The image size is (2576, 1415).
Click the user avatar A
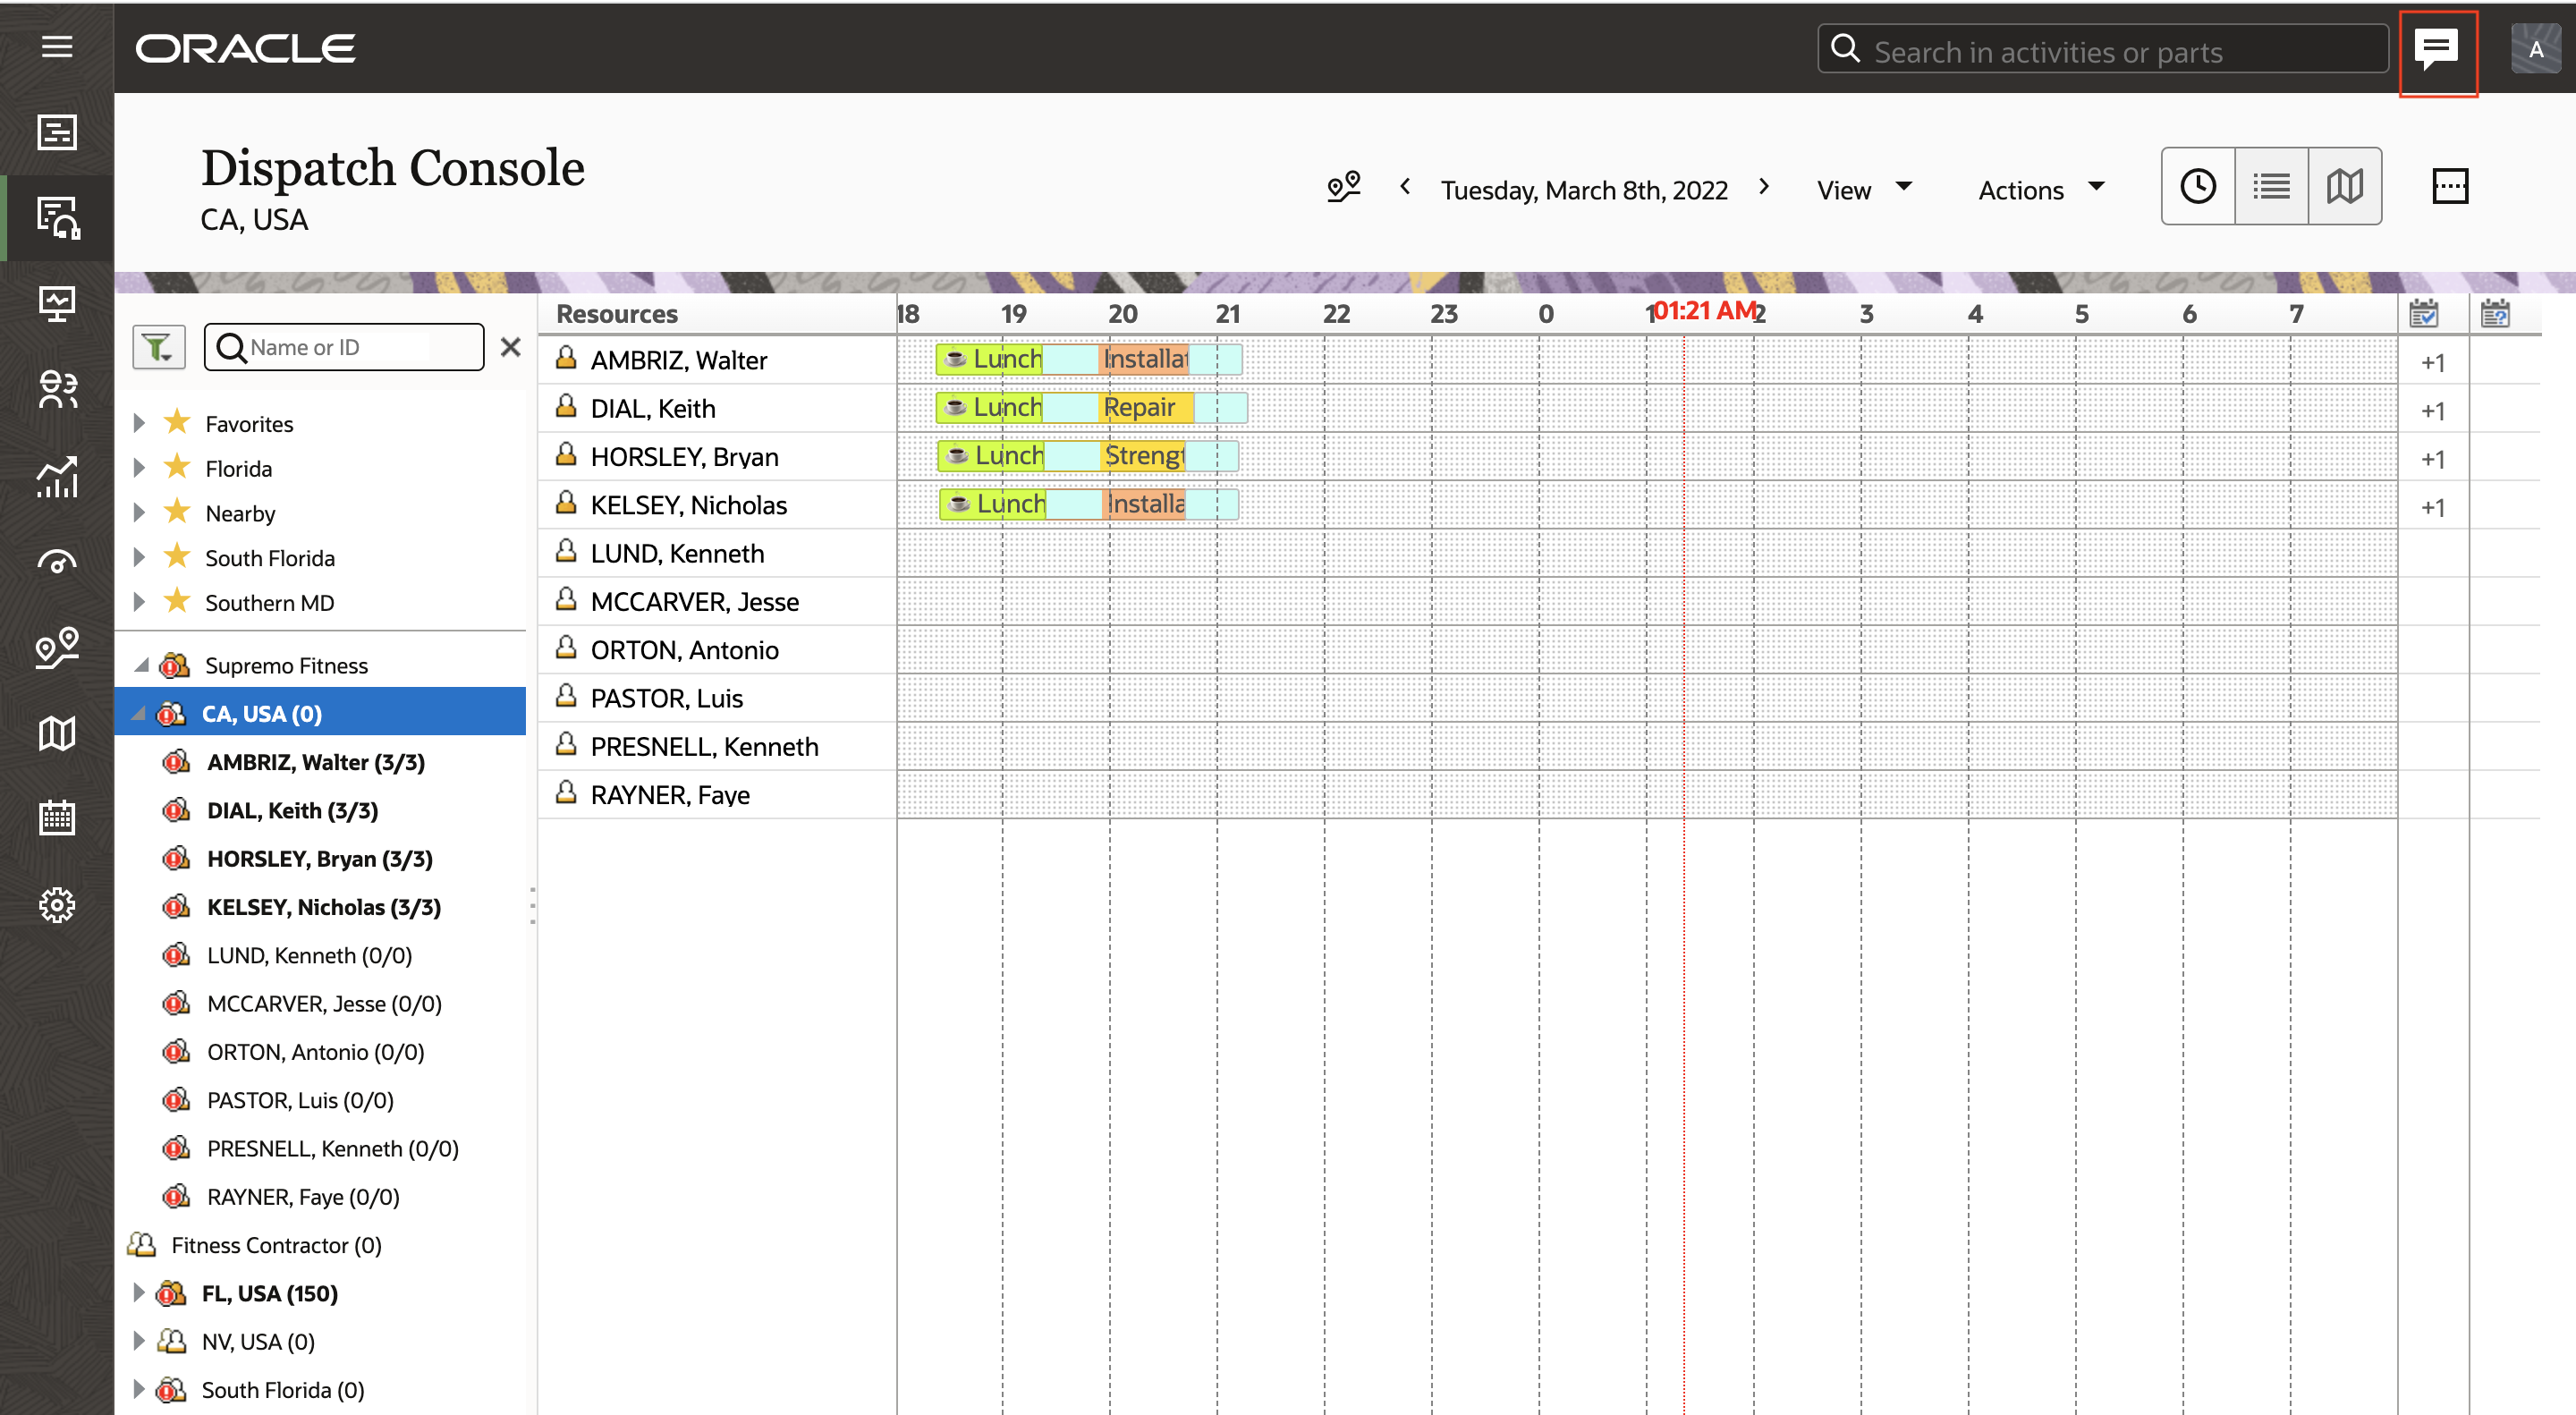[x=2535, y=49]
